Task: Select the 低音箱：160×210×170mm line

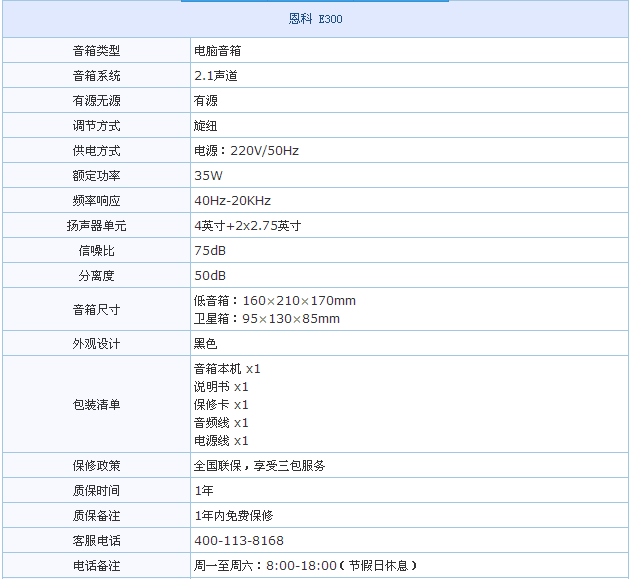Action: 275,301
